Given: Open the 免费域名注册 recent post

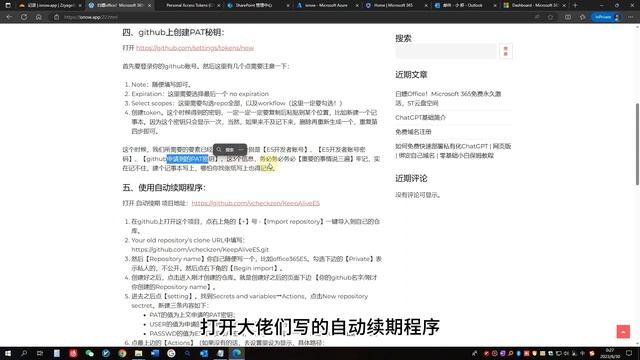Looking at the screenshot, I should (x=413, y=132).
